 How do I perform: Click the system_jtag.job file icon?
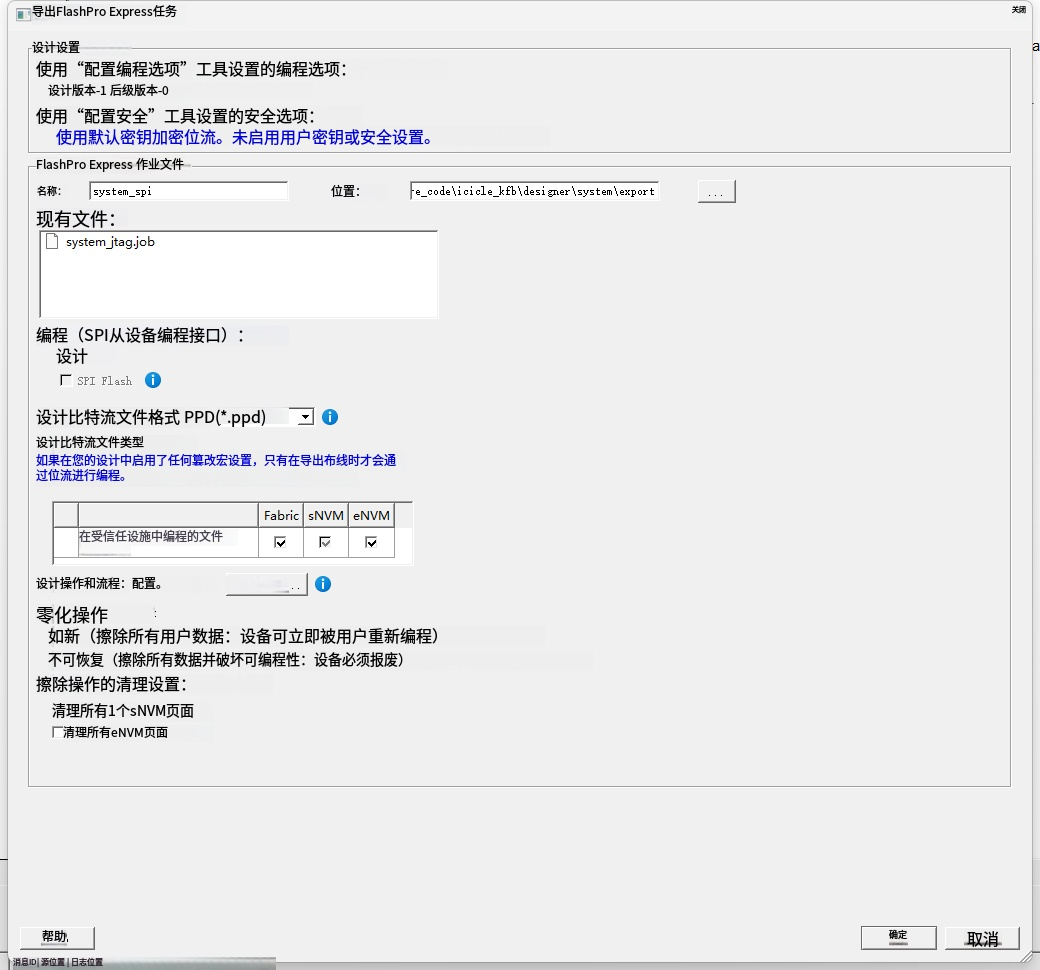52,242
